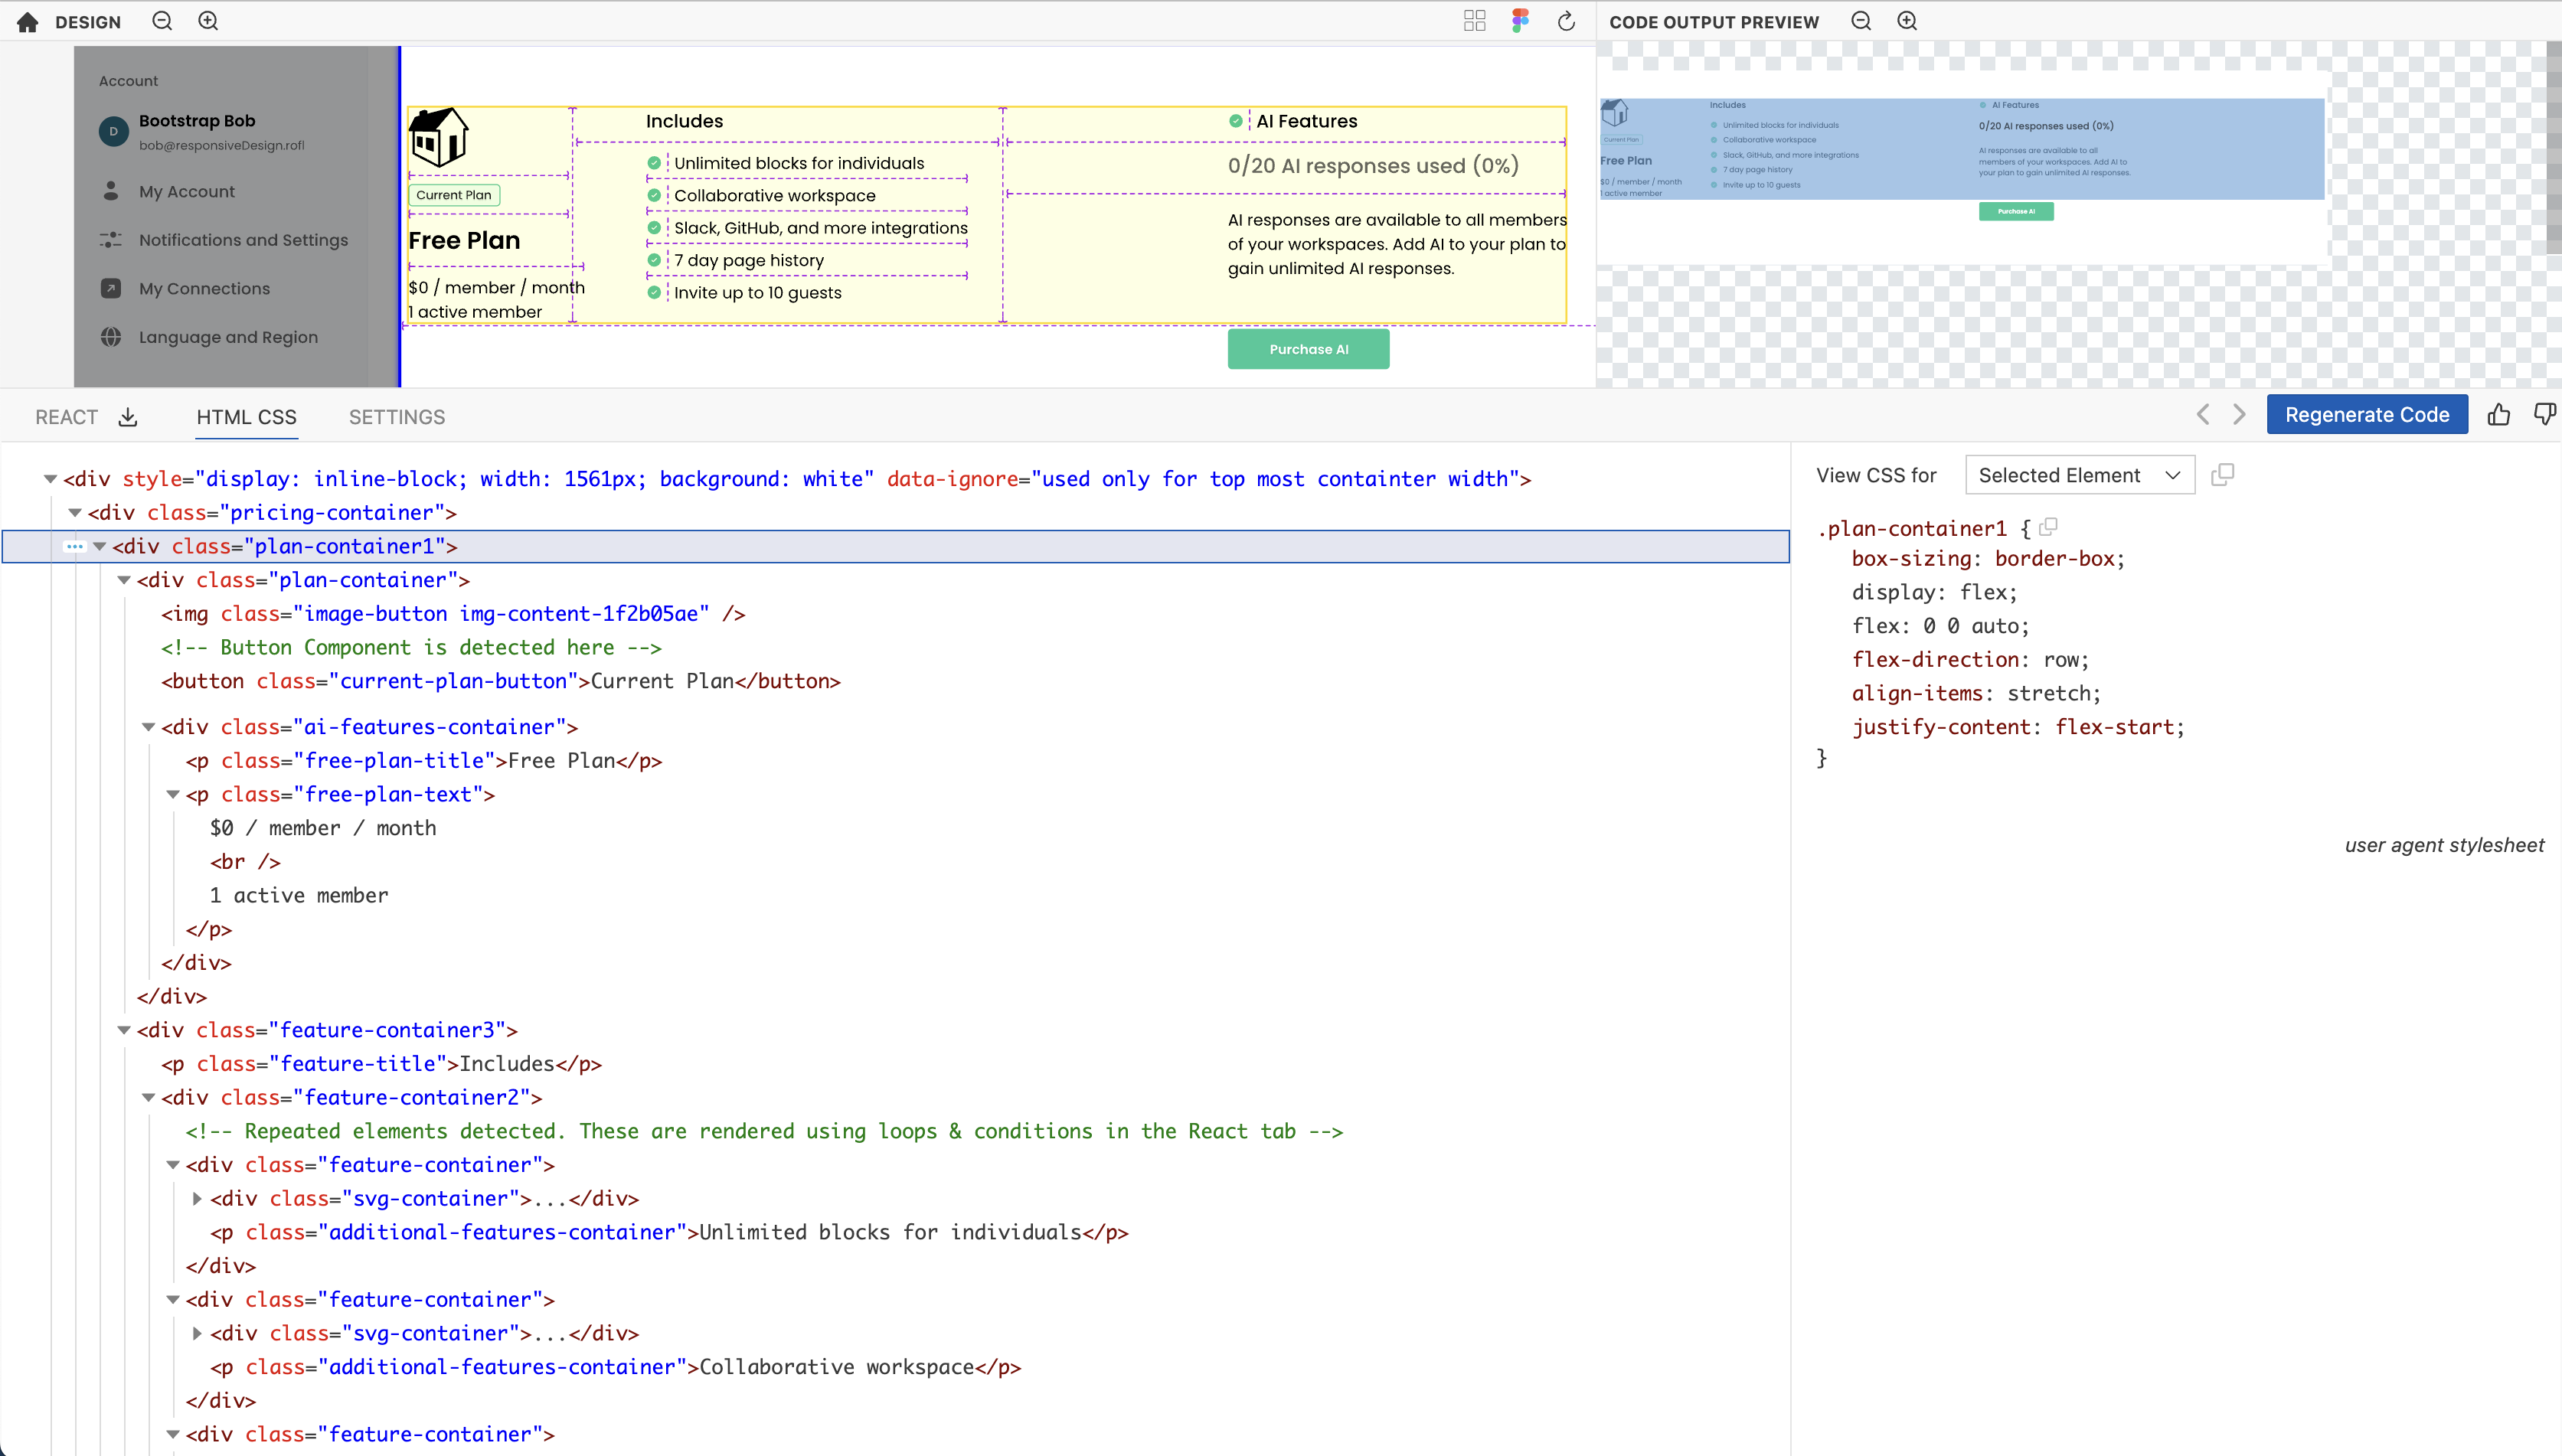Click the box-sizing: border-box CSS line
2562x1456 pixels.
tap(1988, 559)
